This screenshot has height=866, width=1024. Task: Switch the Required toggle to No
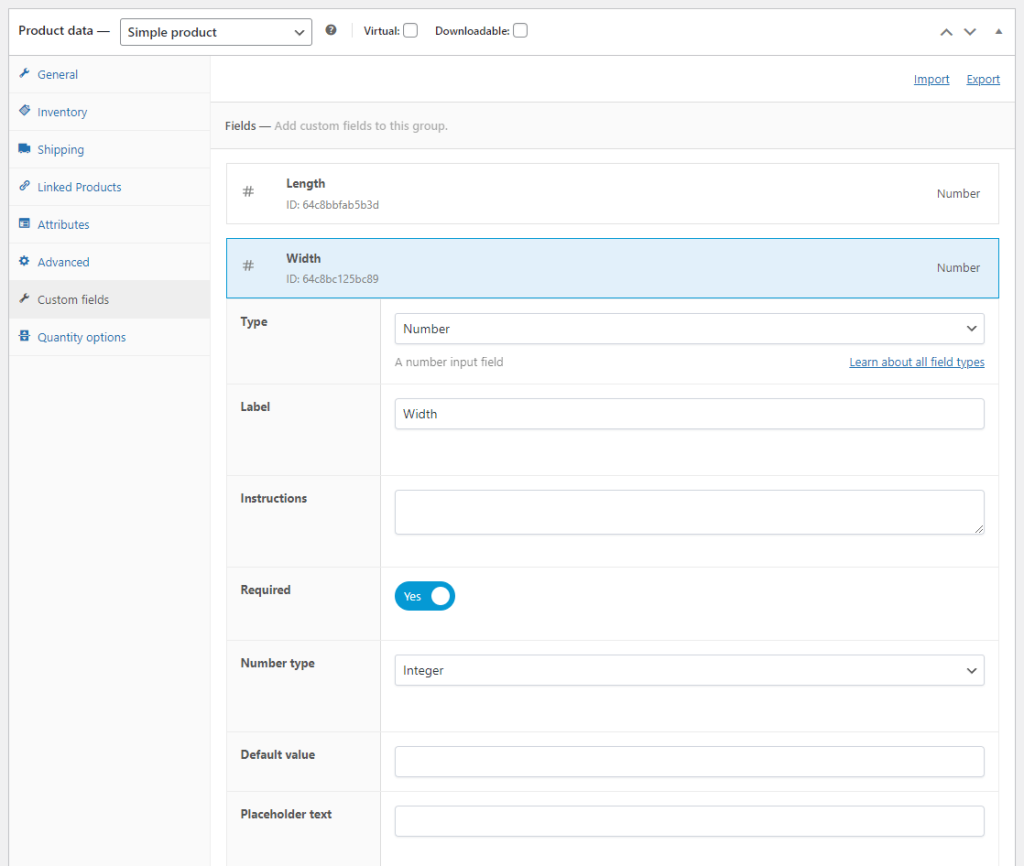point(424,596)
